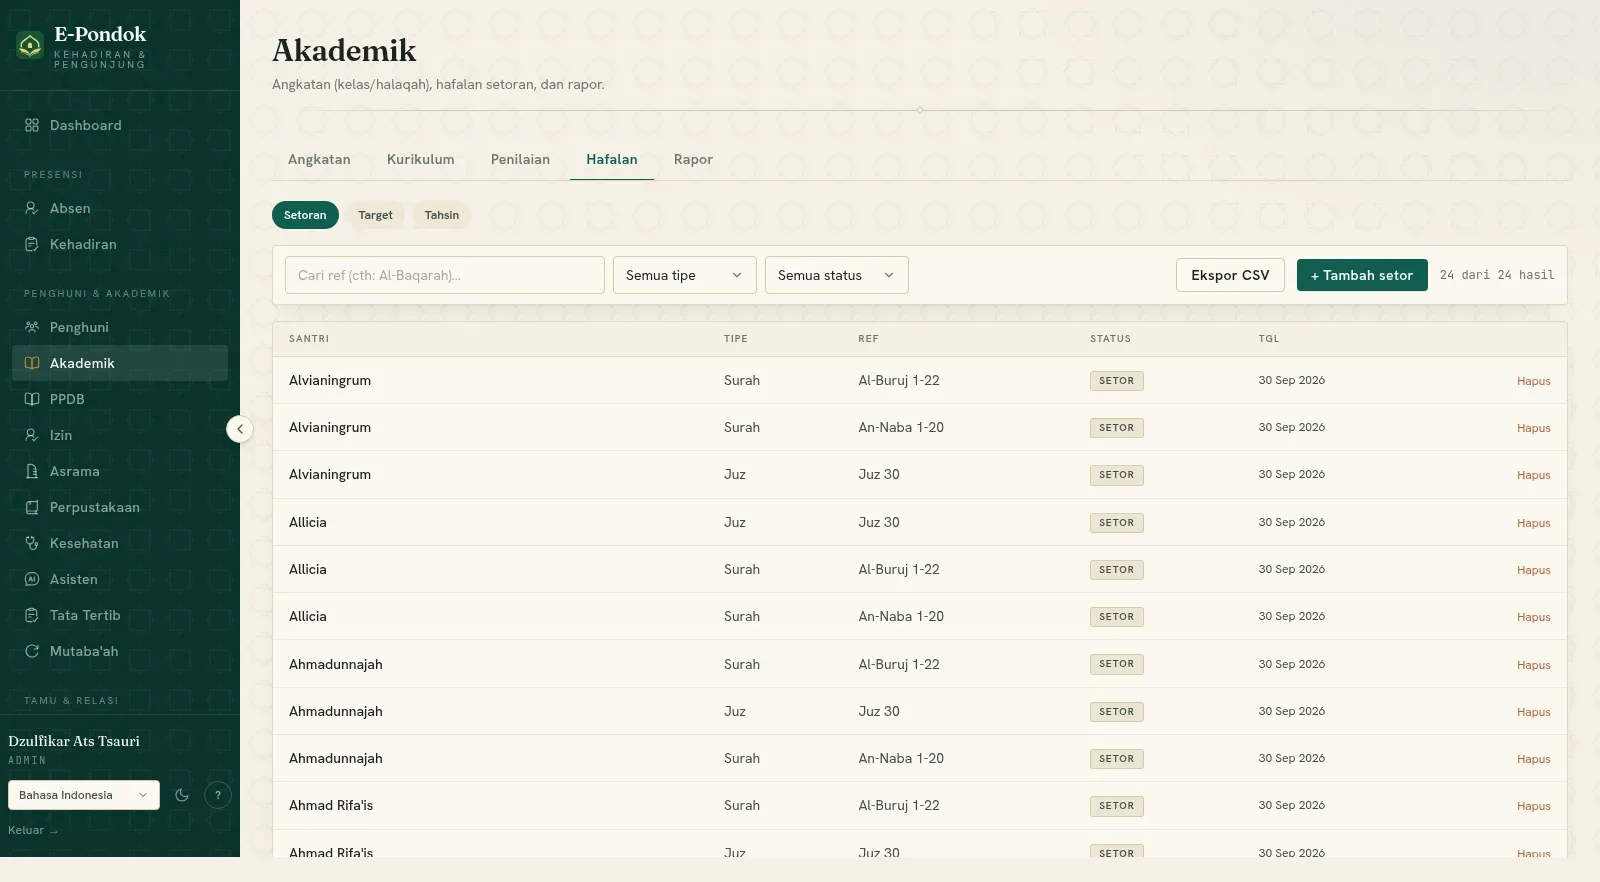
Task: Switch to the Kurikulum tab
Action: [421, 159]
